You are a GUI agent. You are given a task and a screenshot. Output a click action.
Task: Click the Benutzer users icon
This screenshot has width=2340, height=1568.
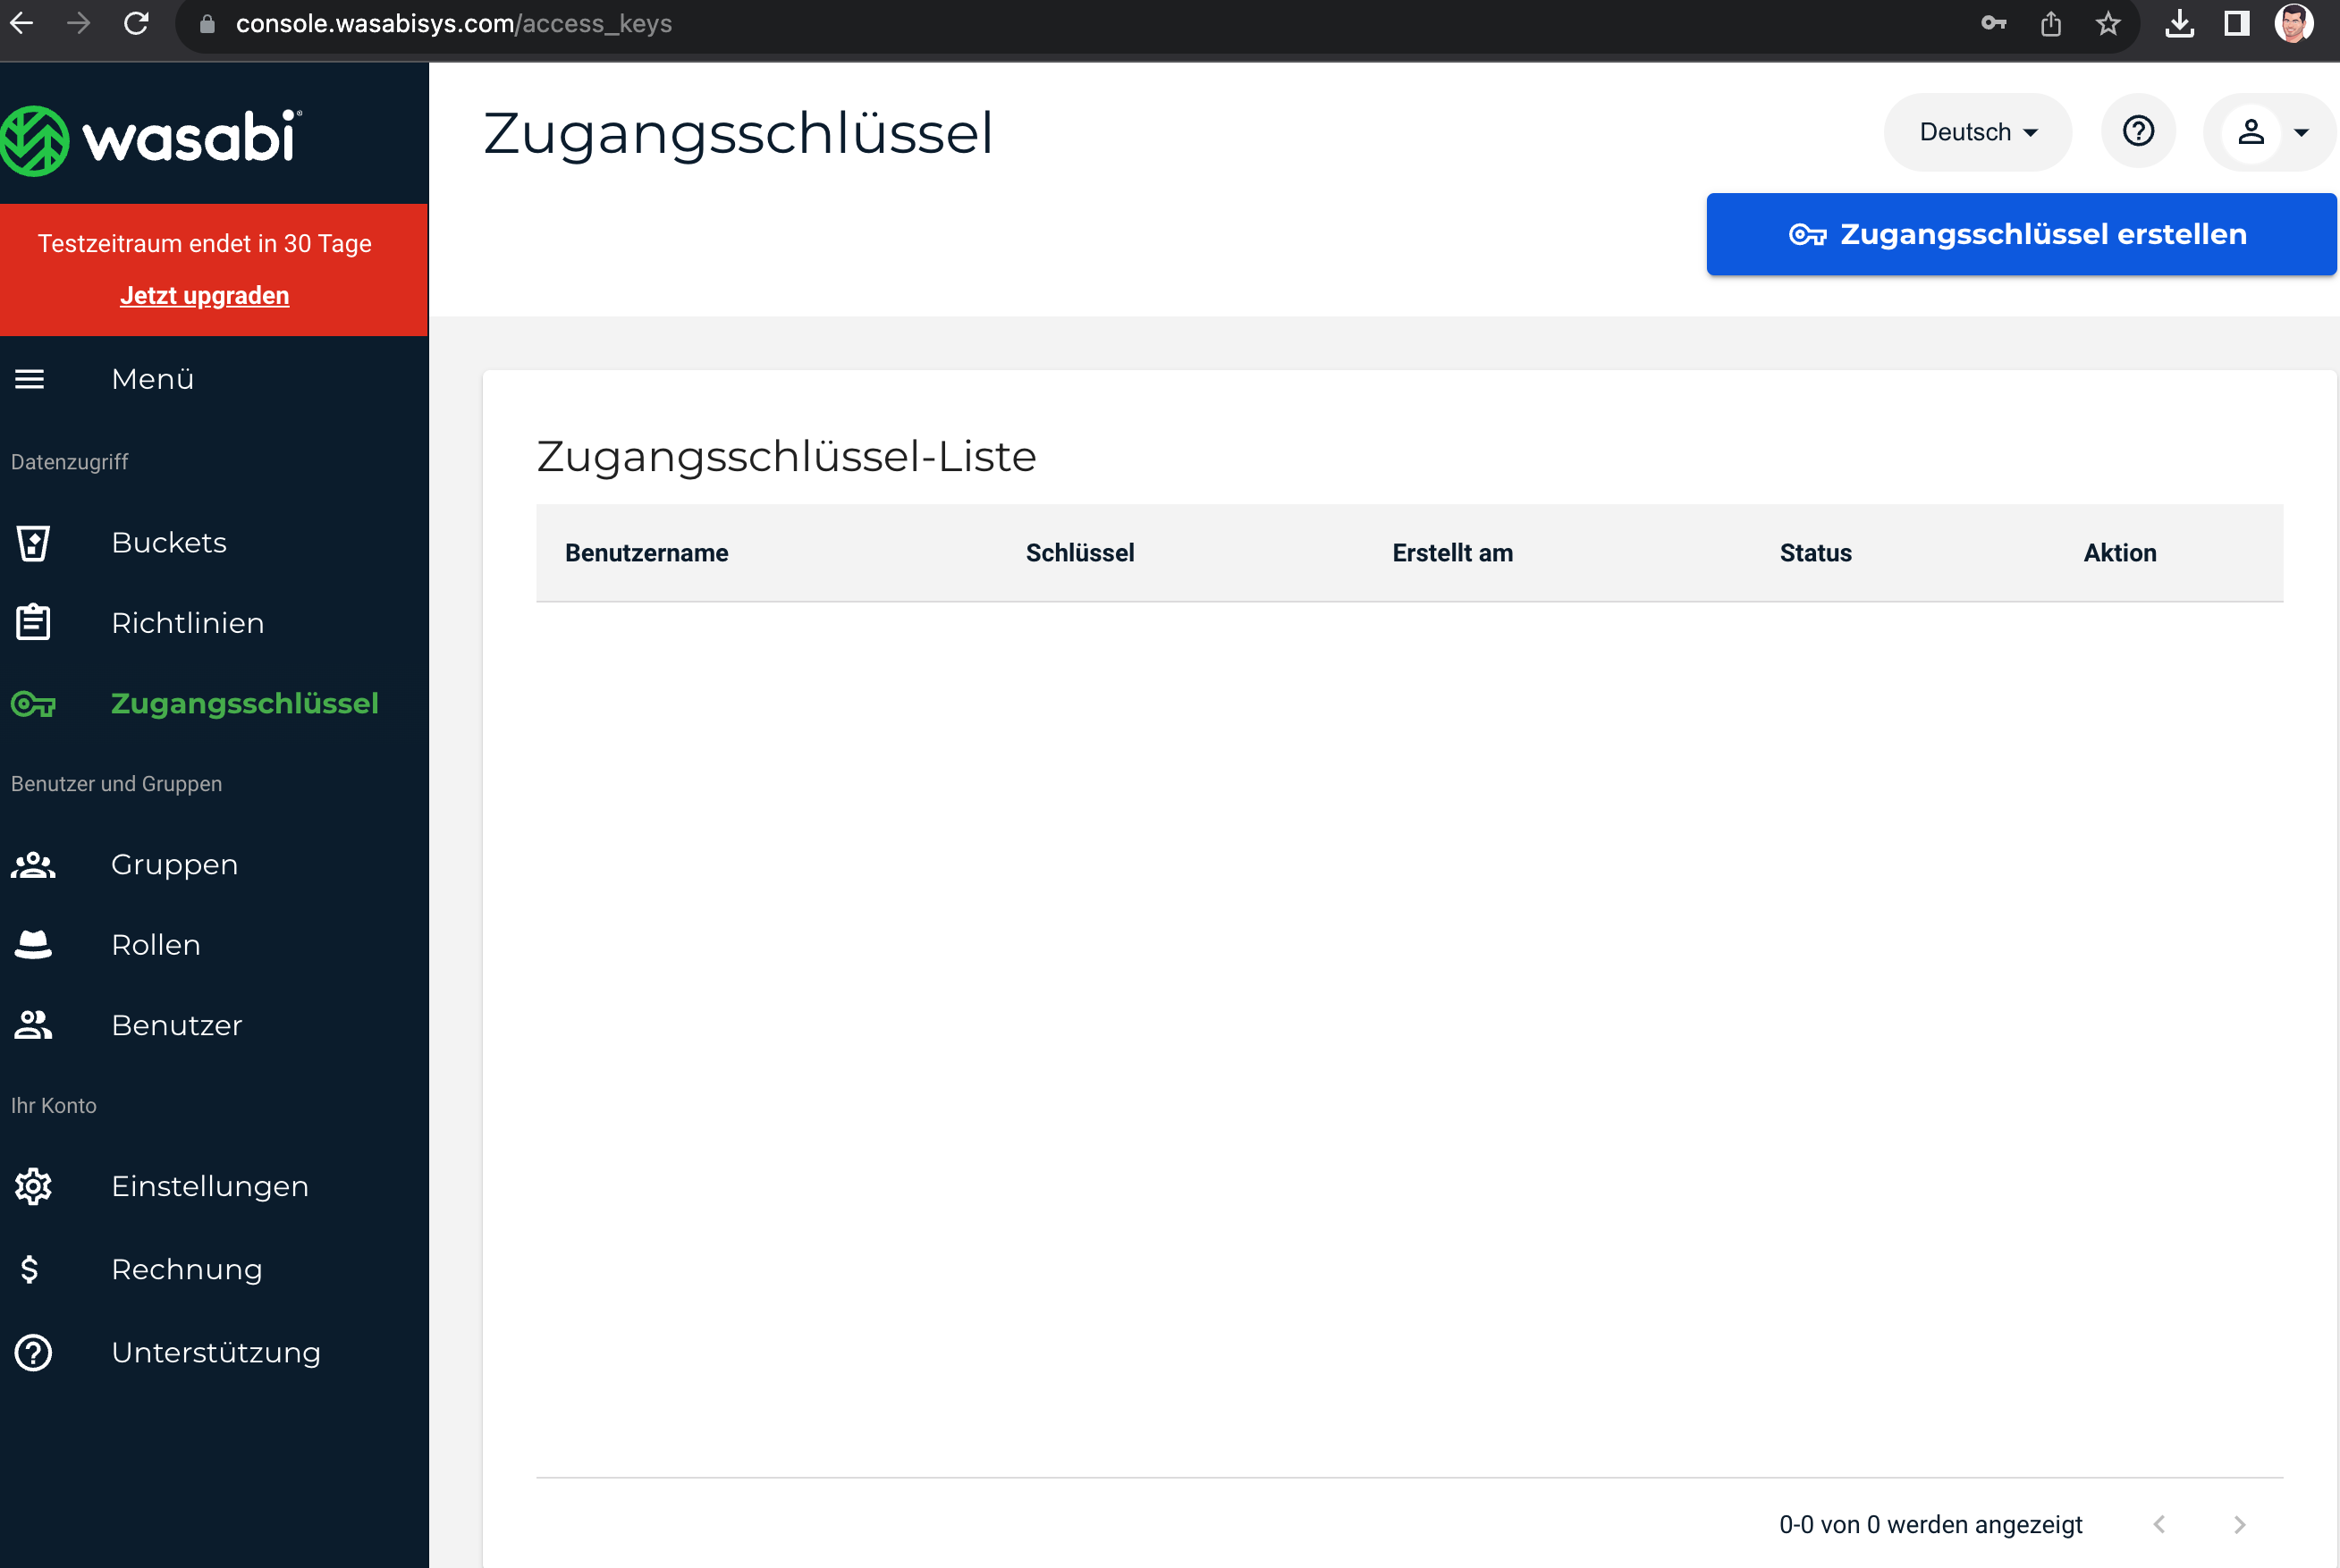(x=33, y=1025)
